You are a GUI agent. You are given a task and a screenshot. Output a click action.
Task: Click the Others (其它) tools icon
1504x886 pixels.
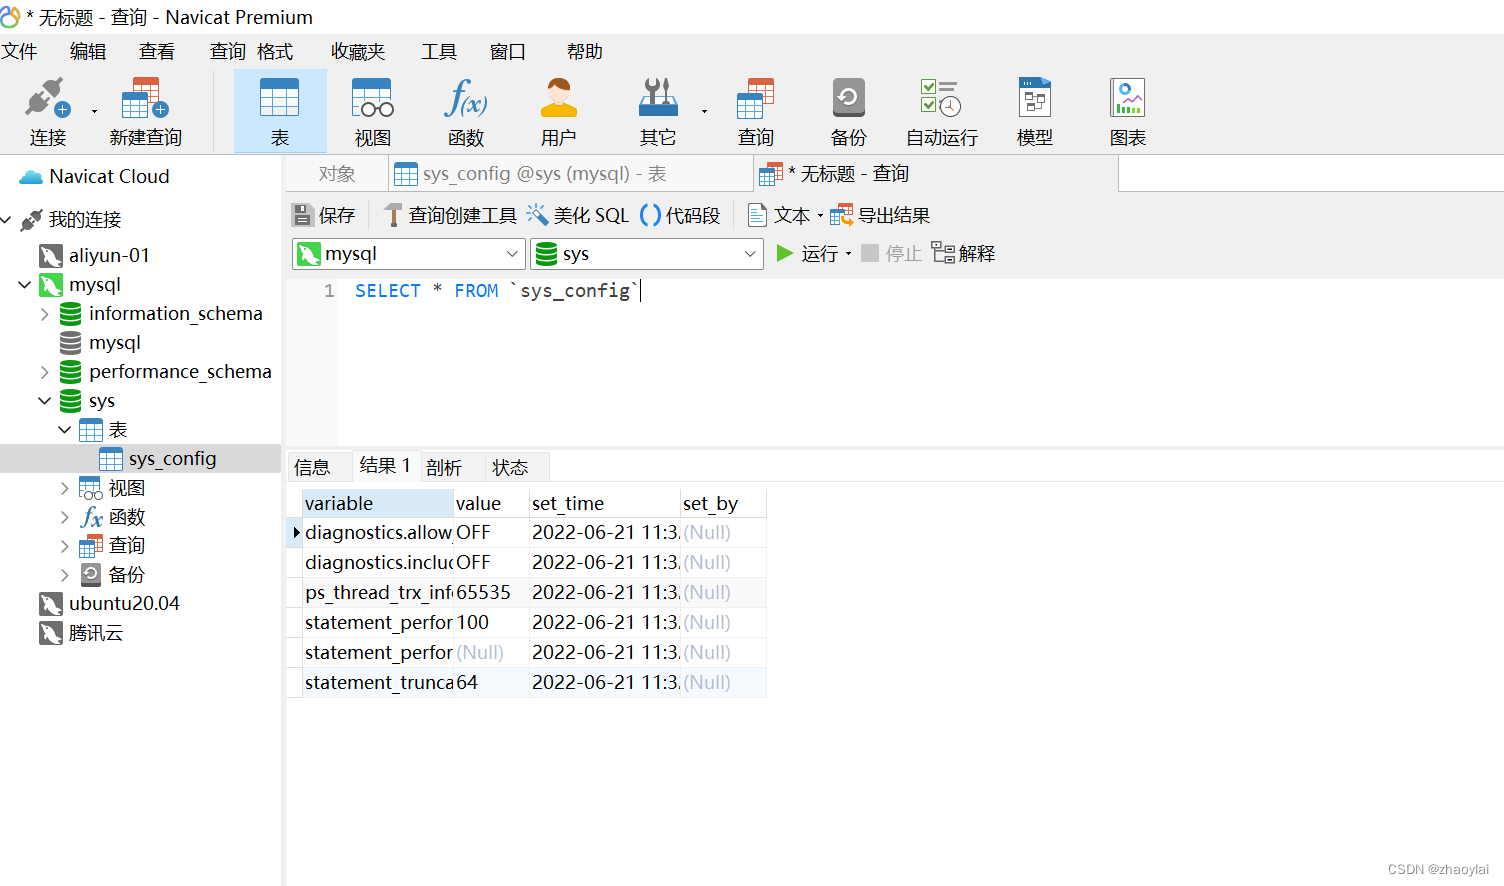[658, 111]
